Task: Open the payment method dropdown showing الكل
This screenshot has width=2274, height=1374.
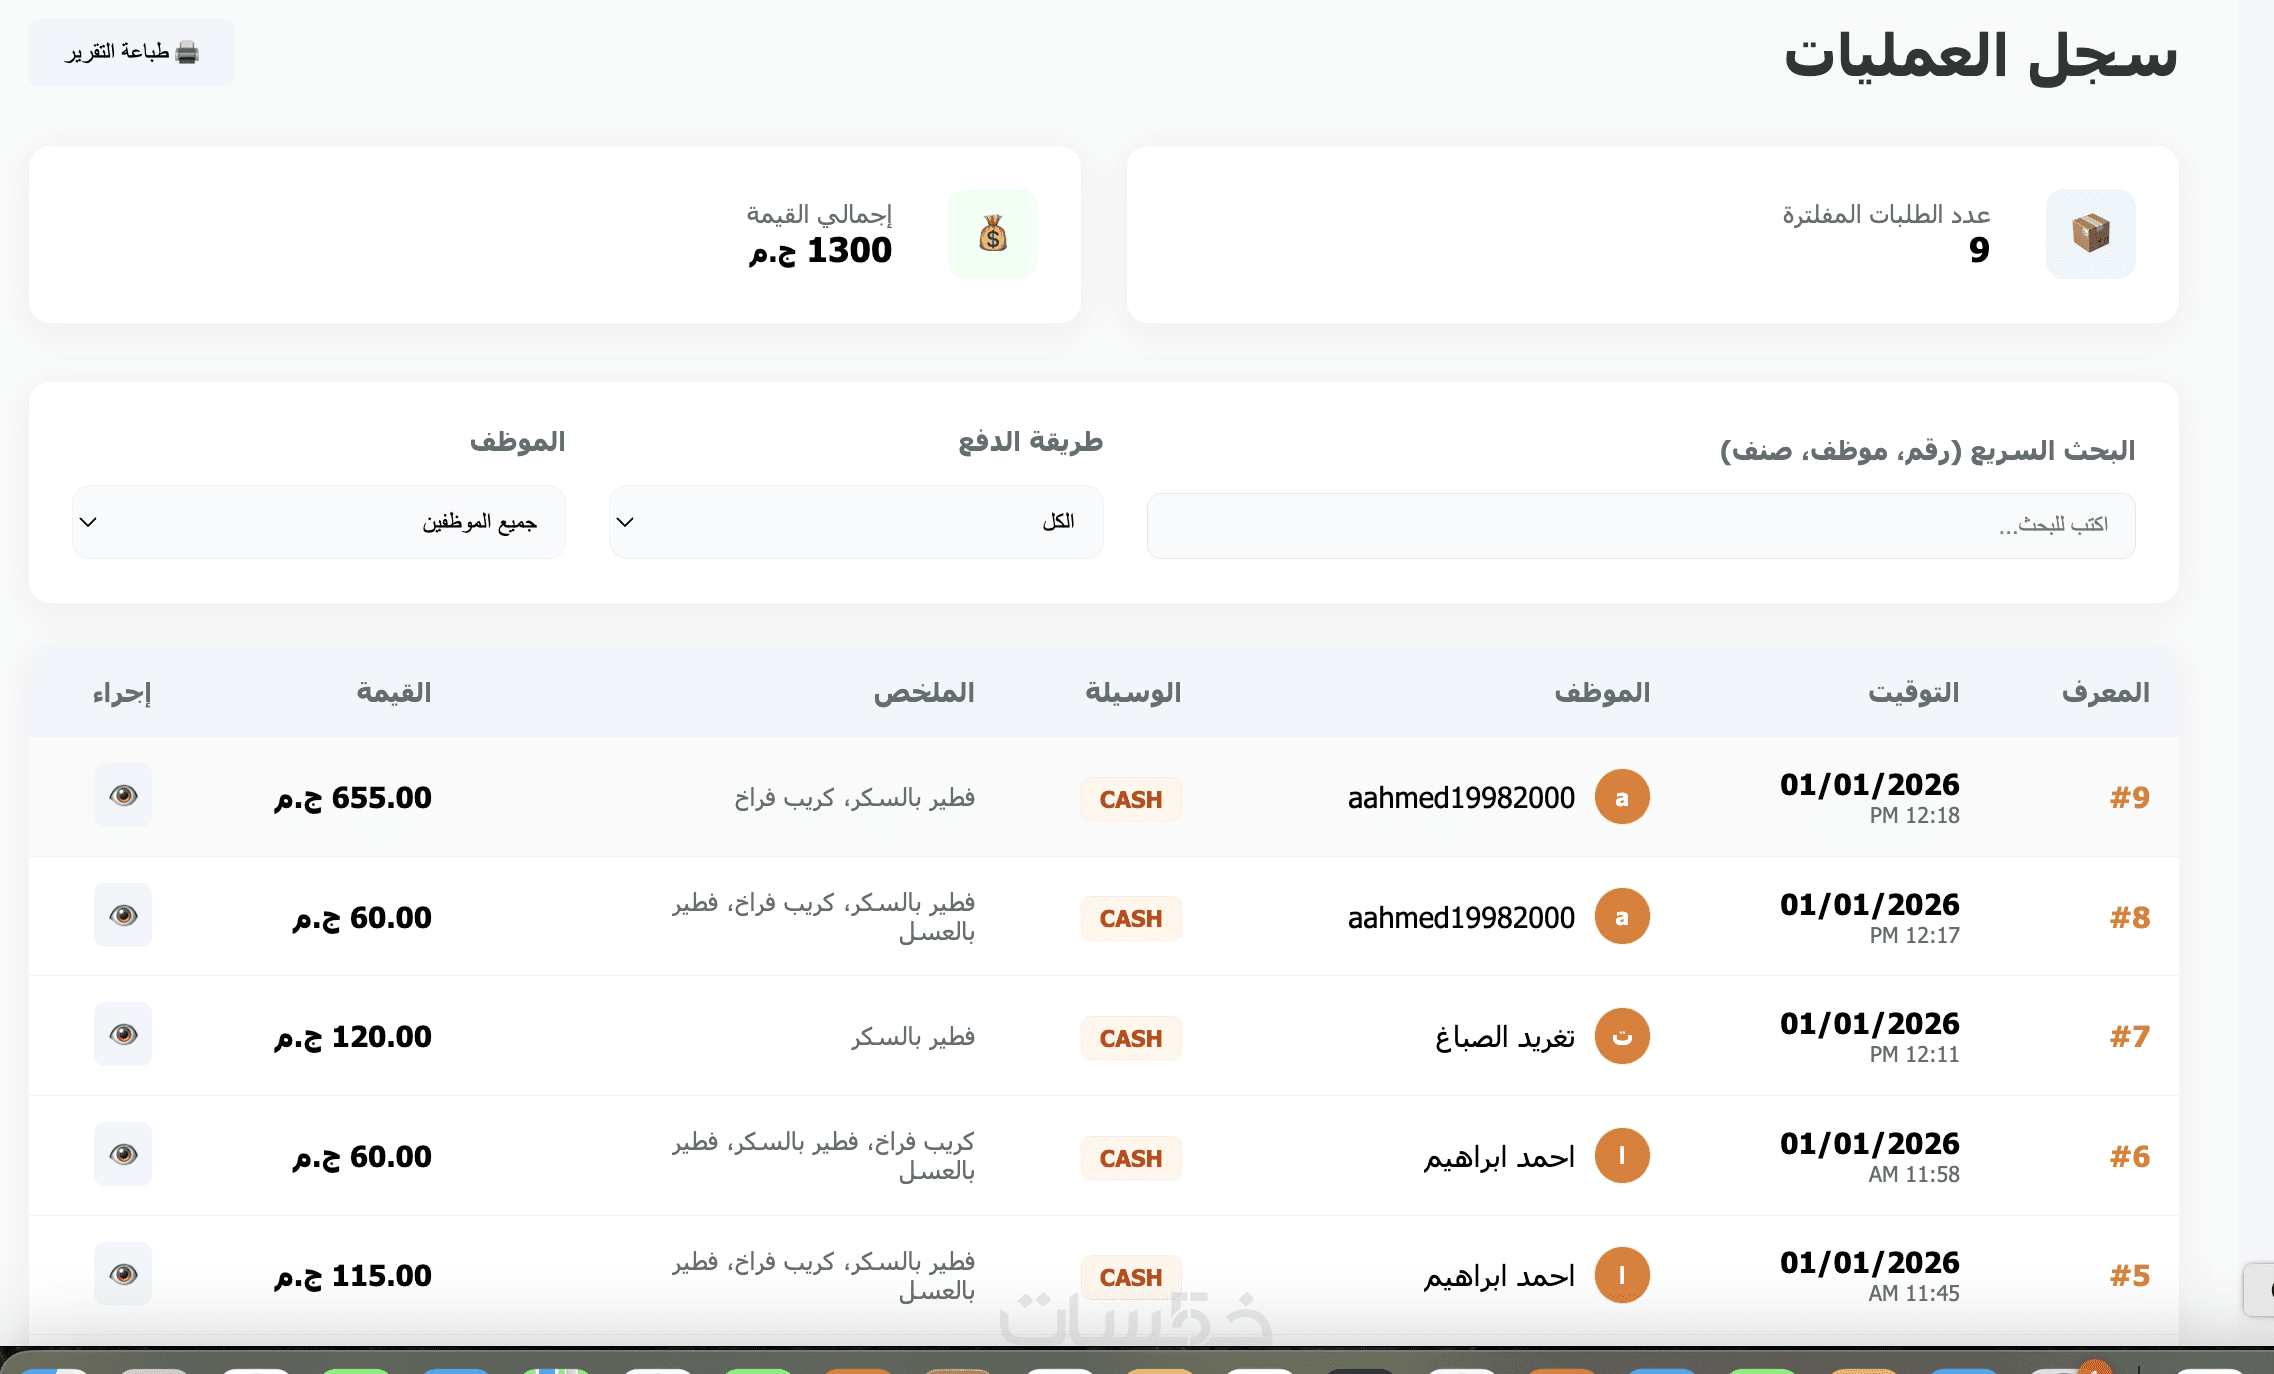Action: coord(855,522)
